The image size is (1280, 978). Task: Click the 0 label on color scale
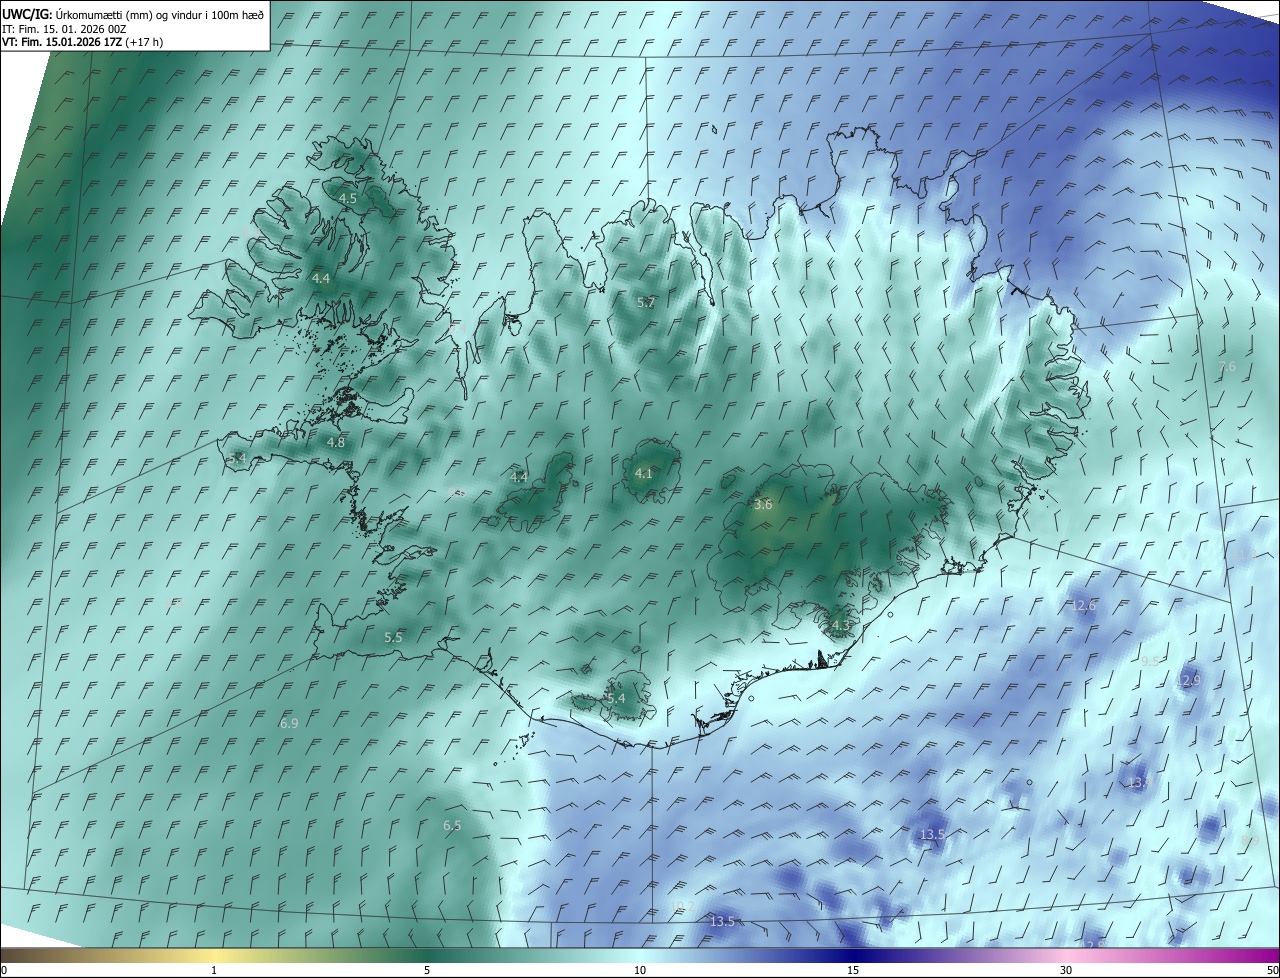(4, 971)
